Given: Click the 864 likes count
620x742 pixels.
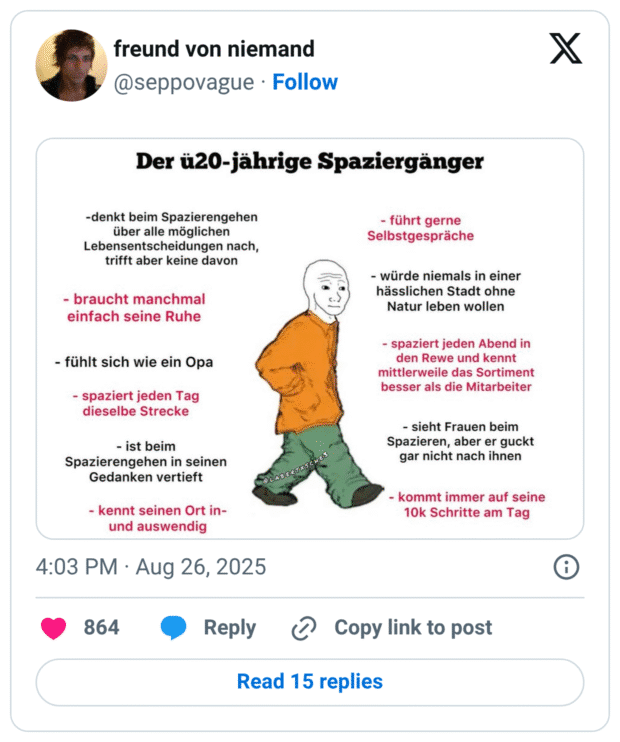Looking at the screenshot, I should (x=101, y=627).
